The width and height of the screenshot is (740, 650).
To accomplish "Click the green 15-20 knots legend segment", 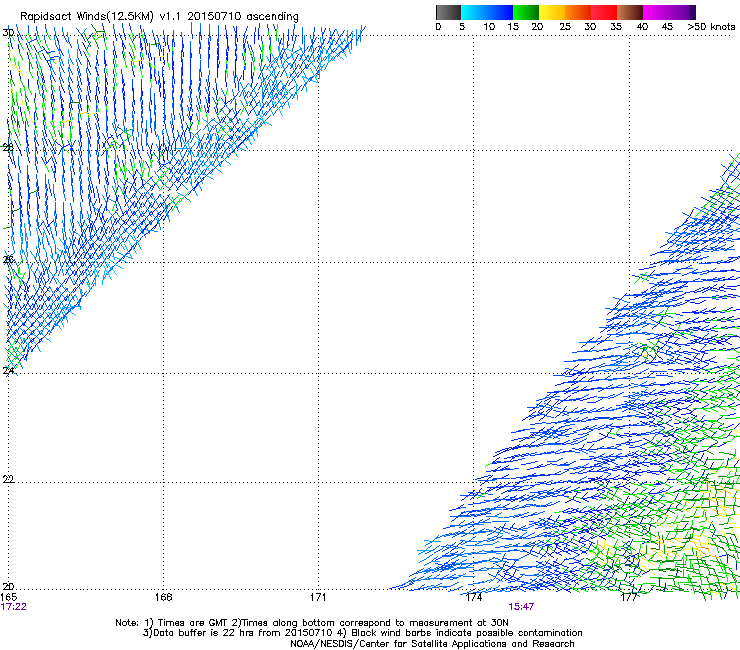I will coord(526,12).
